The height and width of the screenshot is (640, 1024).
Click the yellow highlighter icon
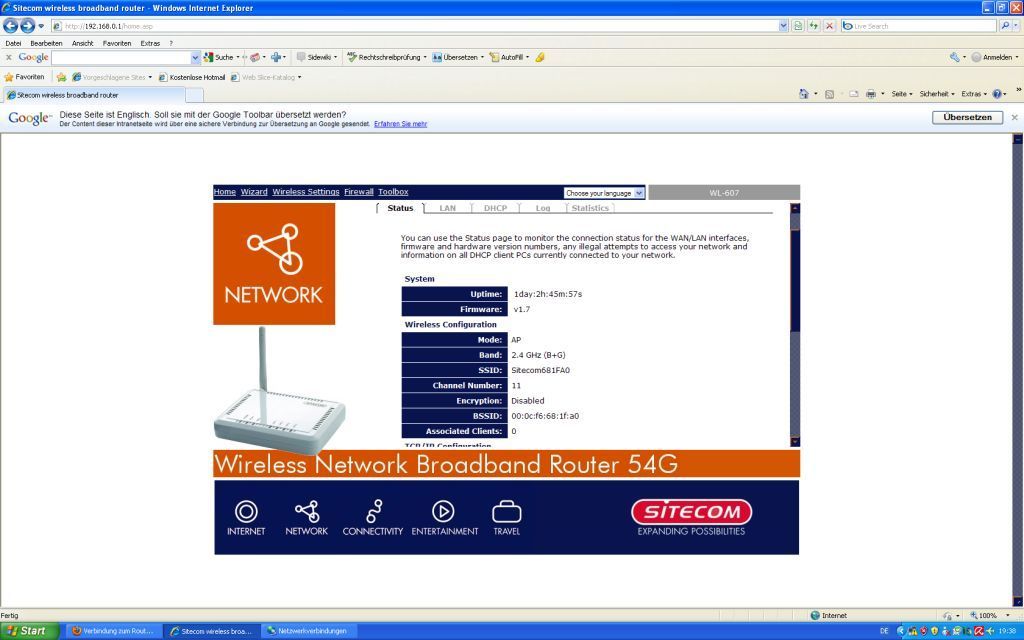click(539, 57)
